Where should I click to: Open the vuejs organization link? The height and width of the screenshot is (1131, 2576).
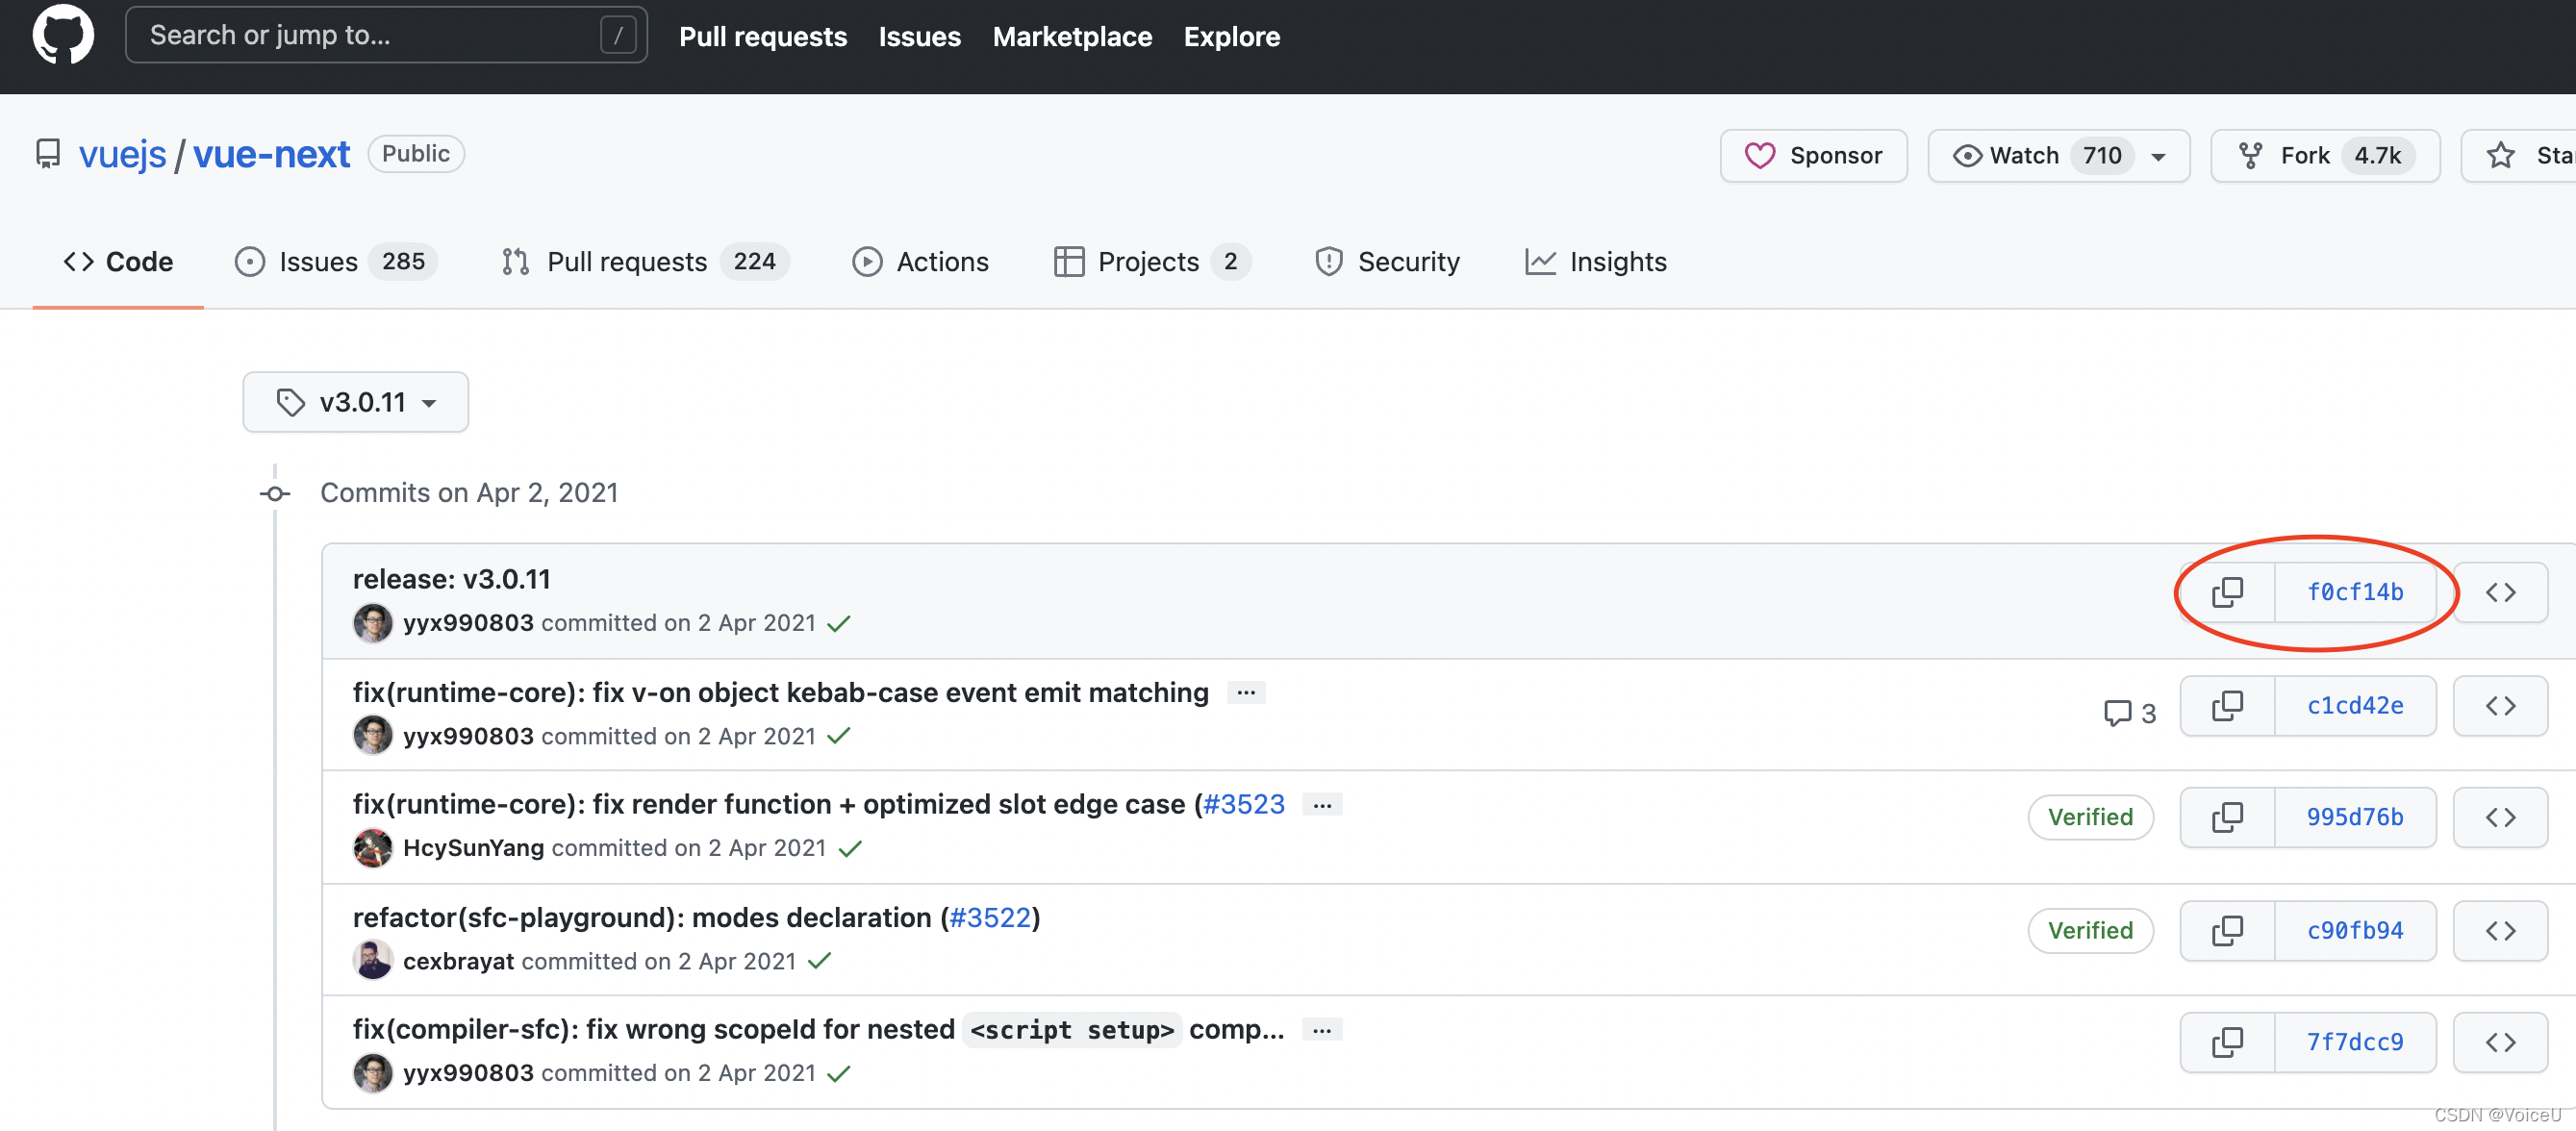tap(123, 154)
